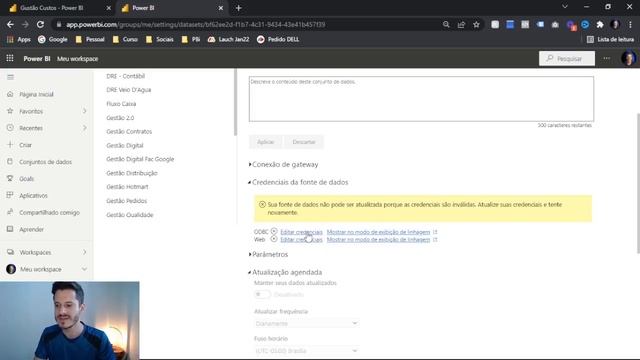Click the Power BI user profile avatar
The image size is (640, 360).
(628, 58)
